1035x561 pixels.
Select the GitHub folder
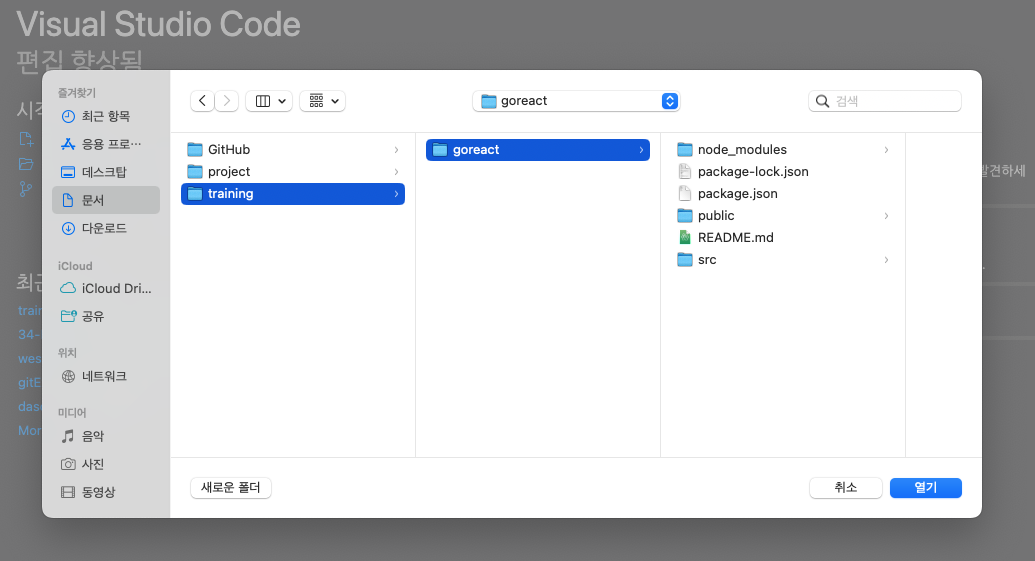tap(292, 150)
